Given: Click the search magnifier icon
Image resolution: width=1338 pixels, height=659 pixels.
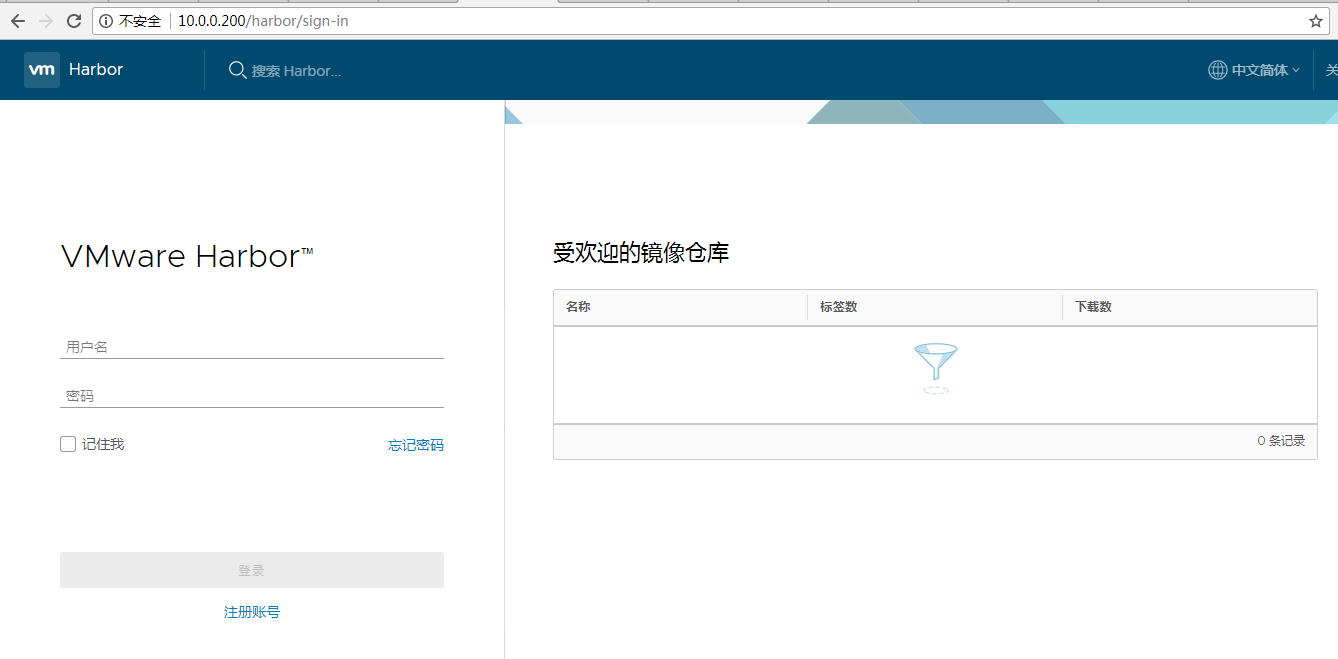Looking at the screenshot, I should click(238, 70).
